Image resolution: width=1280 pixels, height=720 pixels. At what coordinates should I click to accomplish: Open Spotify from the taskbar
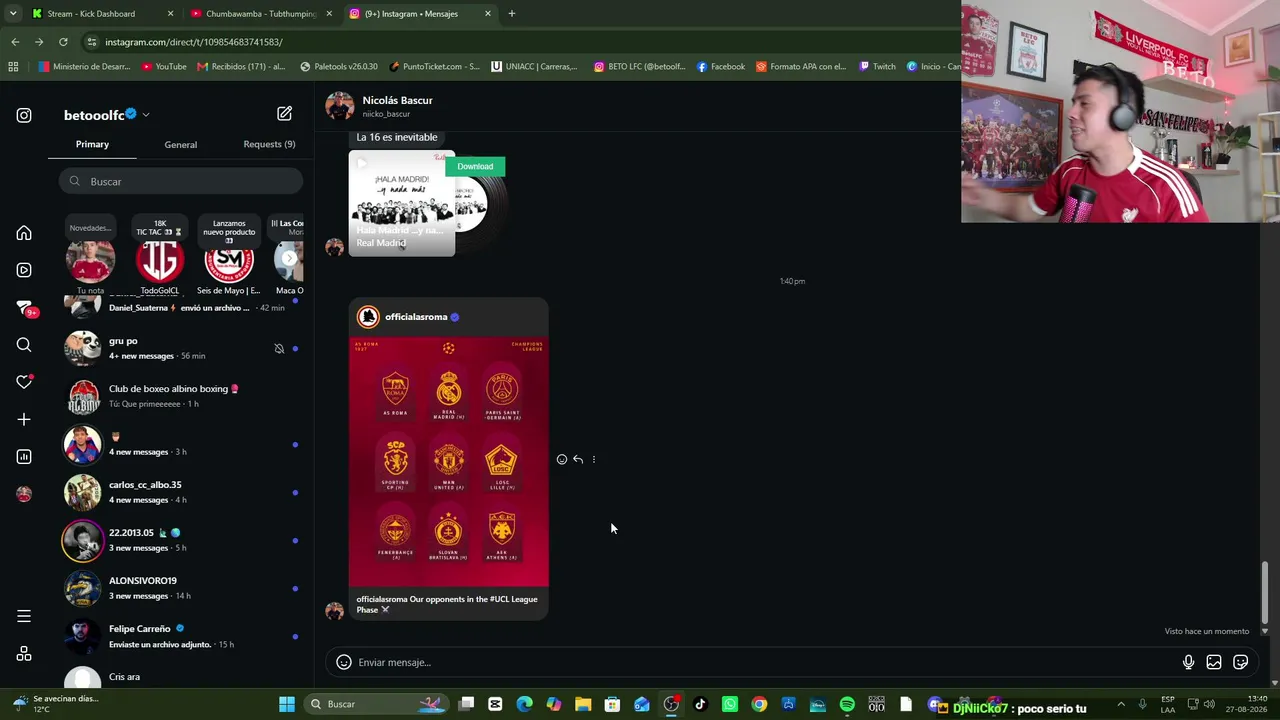pyautogui.click(x=847, y=704)
